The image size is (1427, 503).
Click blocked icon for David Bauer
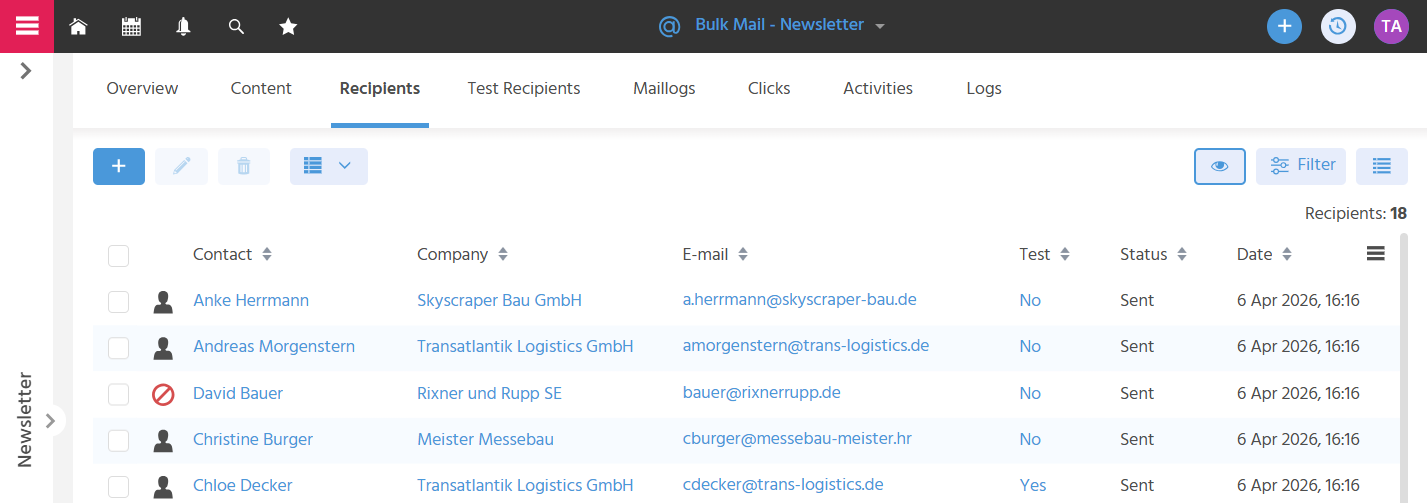(x=163, y=394)
